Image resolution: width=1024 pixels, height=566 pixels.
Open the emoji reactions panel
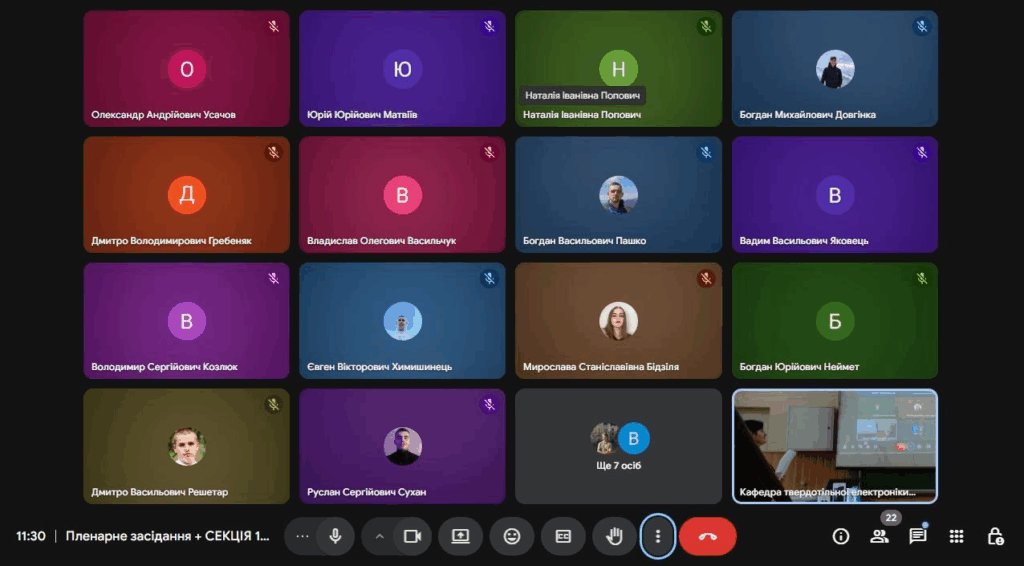(512, 536)
